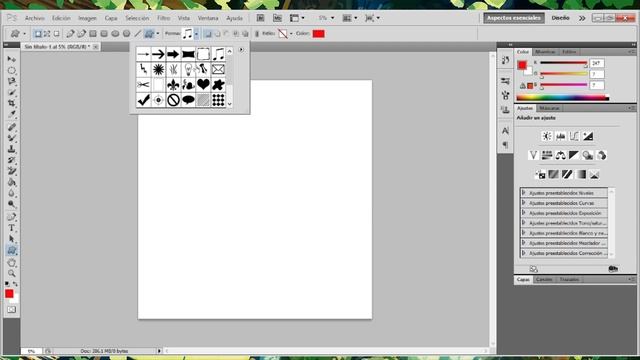This screenshot has width=640, height=360.
Task: Open the Paragraph panel from dock
Action: [x=505, y=145]
